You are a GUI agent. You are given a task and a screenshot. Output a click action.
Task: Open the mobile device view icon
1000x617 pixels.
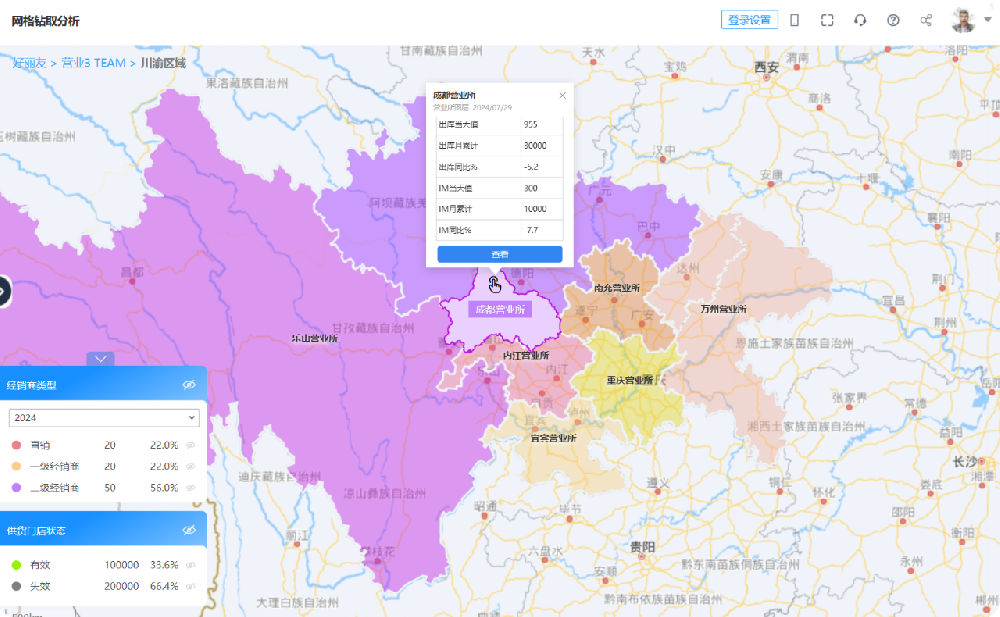tap(794, 20)
